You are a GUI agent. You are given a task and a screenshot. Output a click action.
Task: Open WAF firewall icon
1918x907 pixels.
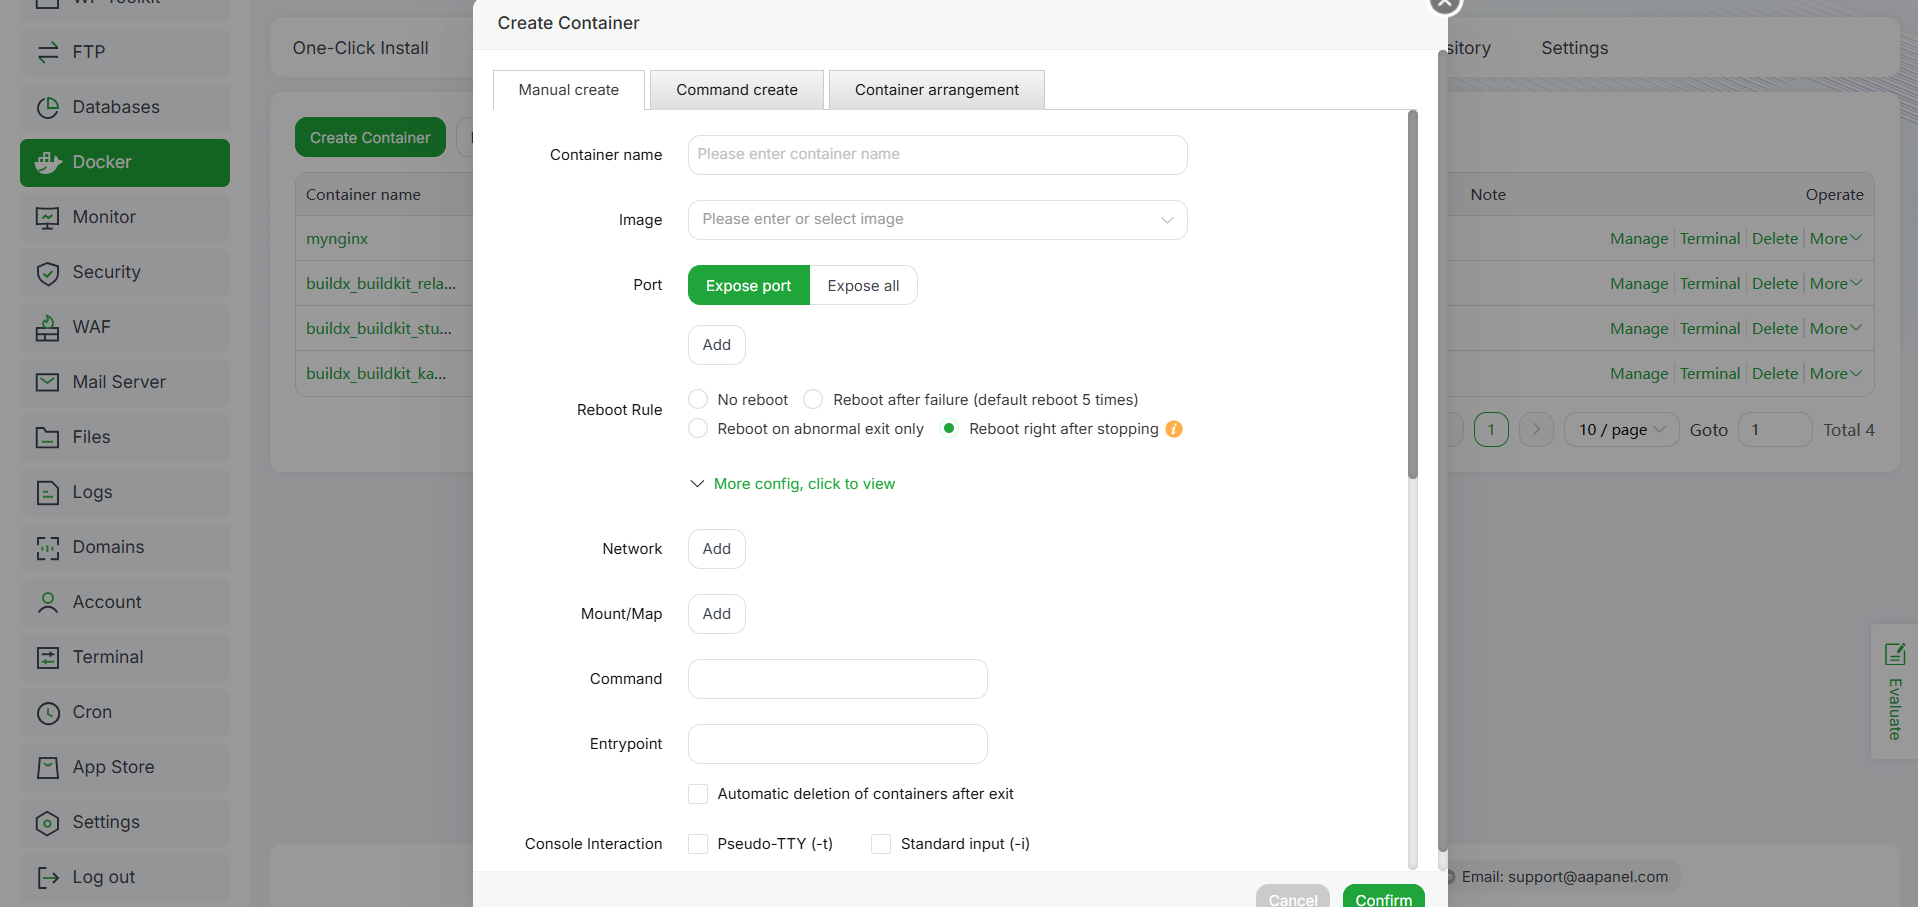[x=48, y=327]
